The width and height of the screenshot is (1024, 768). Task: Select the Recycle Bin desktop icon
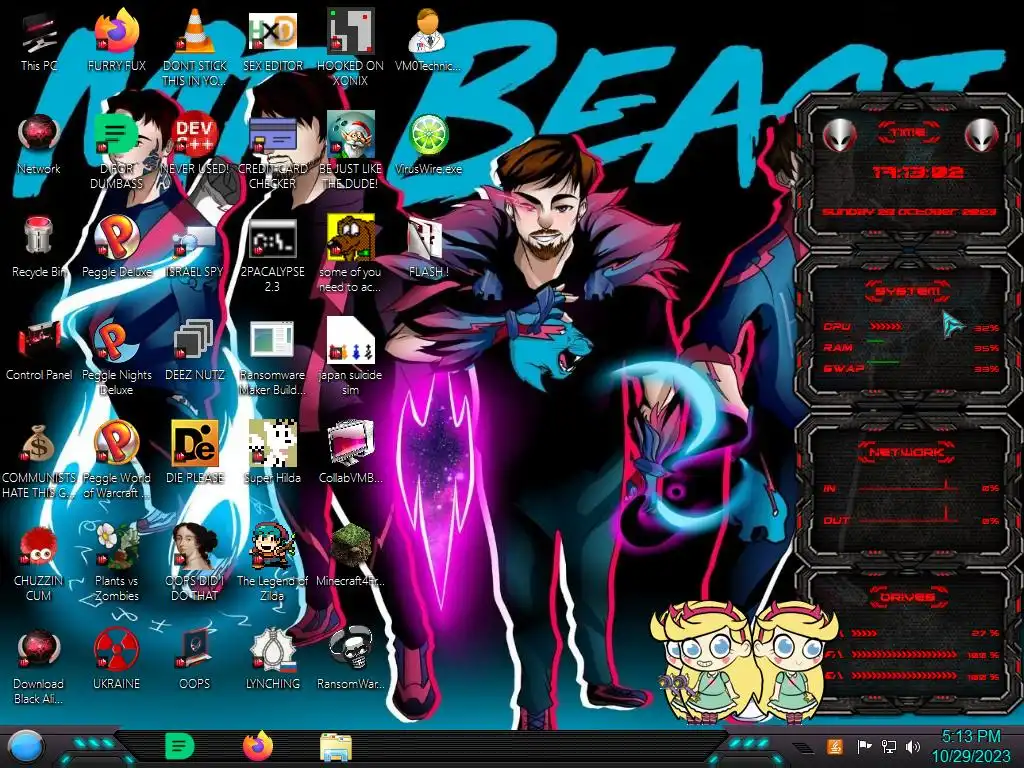click(x=39, y=247)
